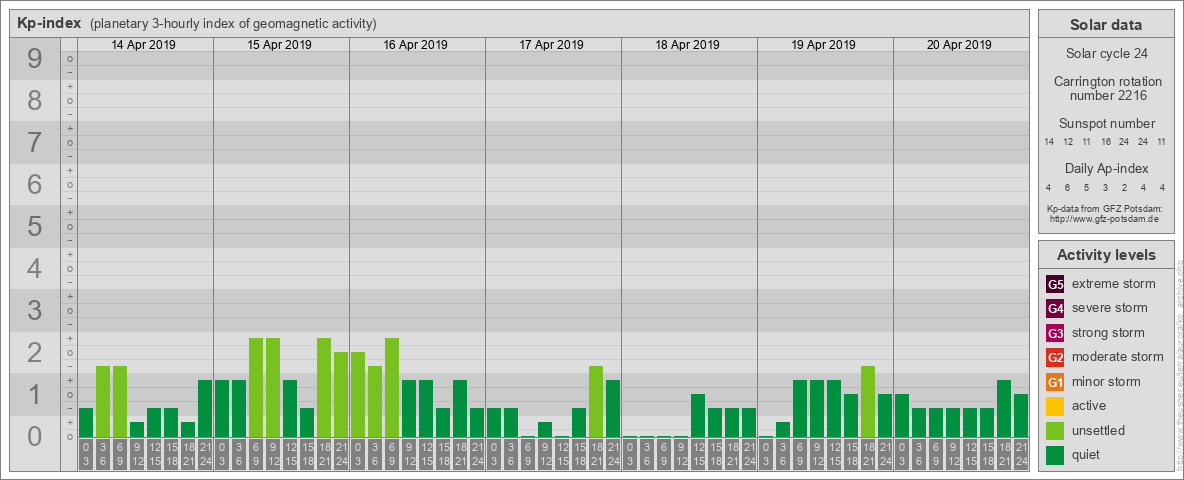Click the minor storm legend label
Screen dimensions: 1184x480
(x=1106, y=381)
